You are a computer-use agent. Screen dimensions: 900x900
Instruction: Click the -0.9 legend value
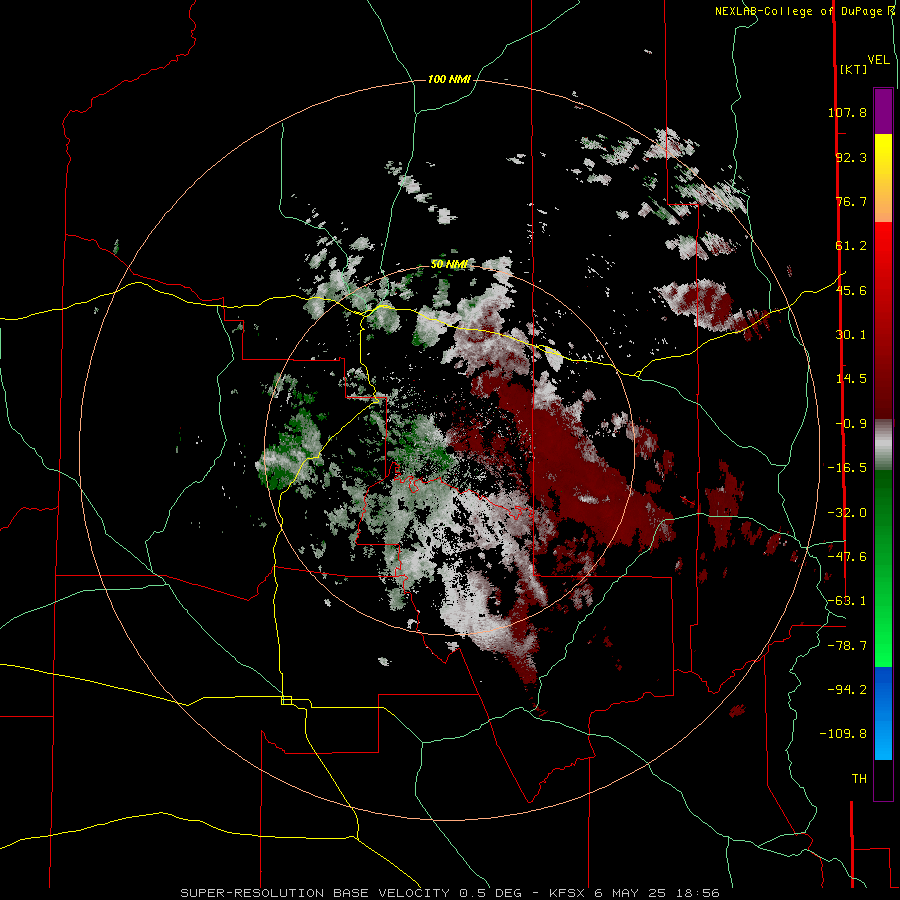[851, 424]
